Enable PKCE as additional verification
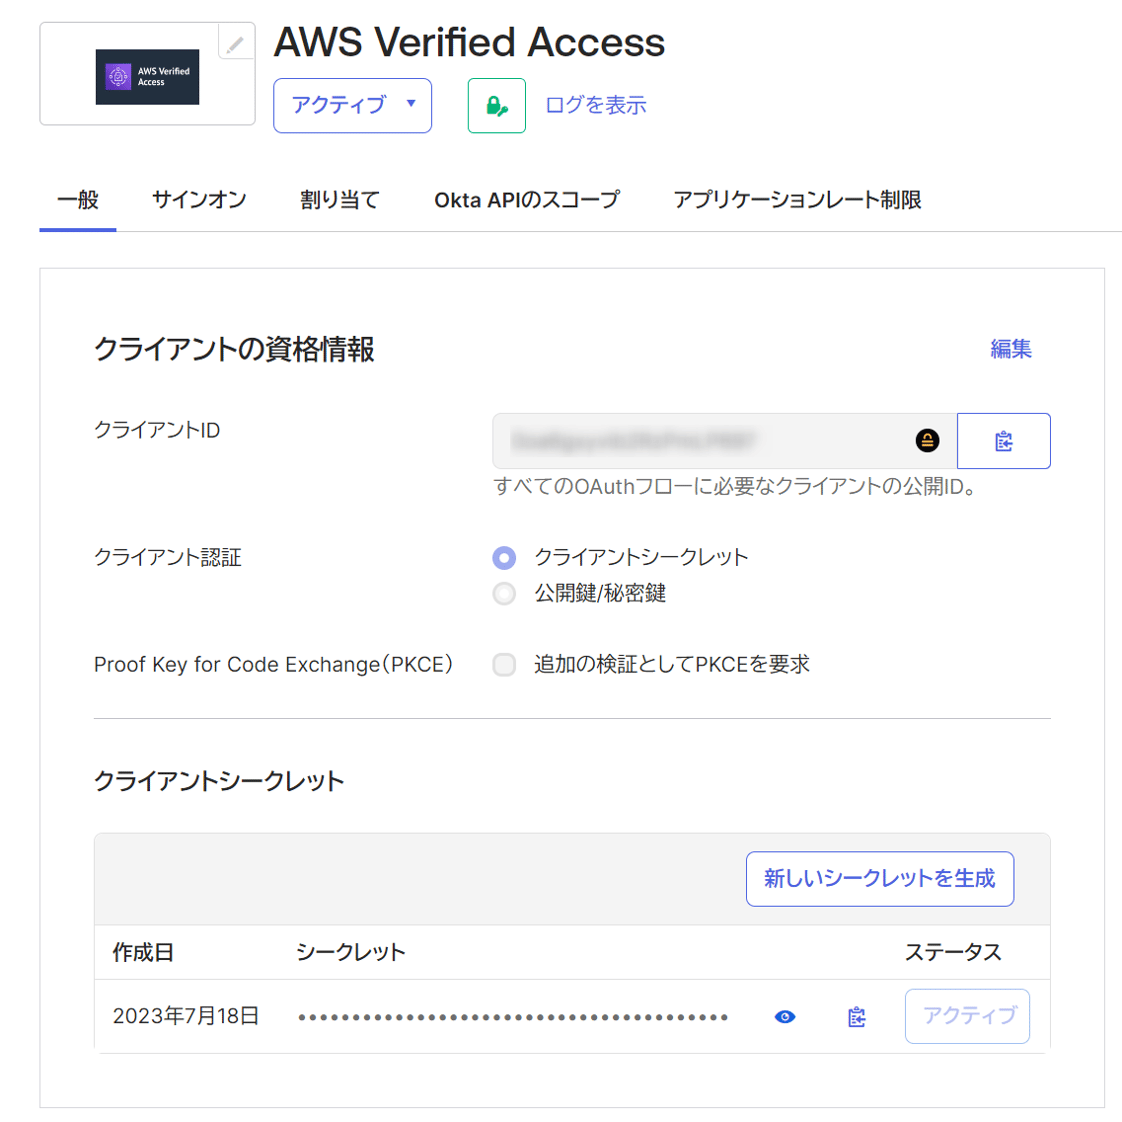The height and width of the screenshot is (1122, 1122). click(x=504, y=664)
